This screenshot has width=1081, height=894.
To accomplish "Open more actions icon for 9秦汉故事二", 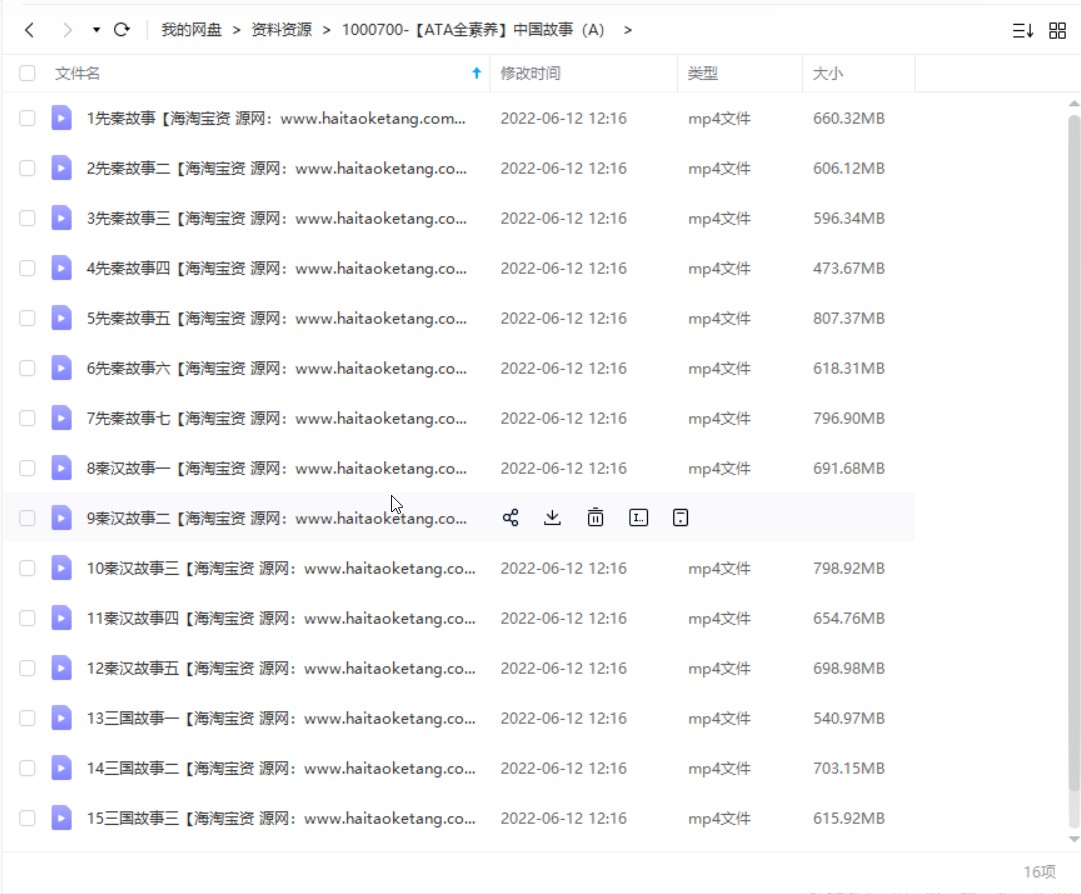I will click(x=680, y=518).
